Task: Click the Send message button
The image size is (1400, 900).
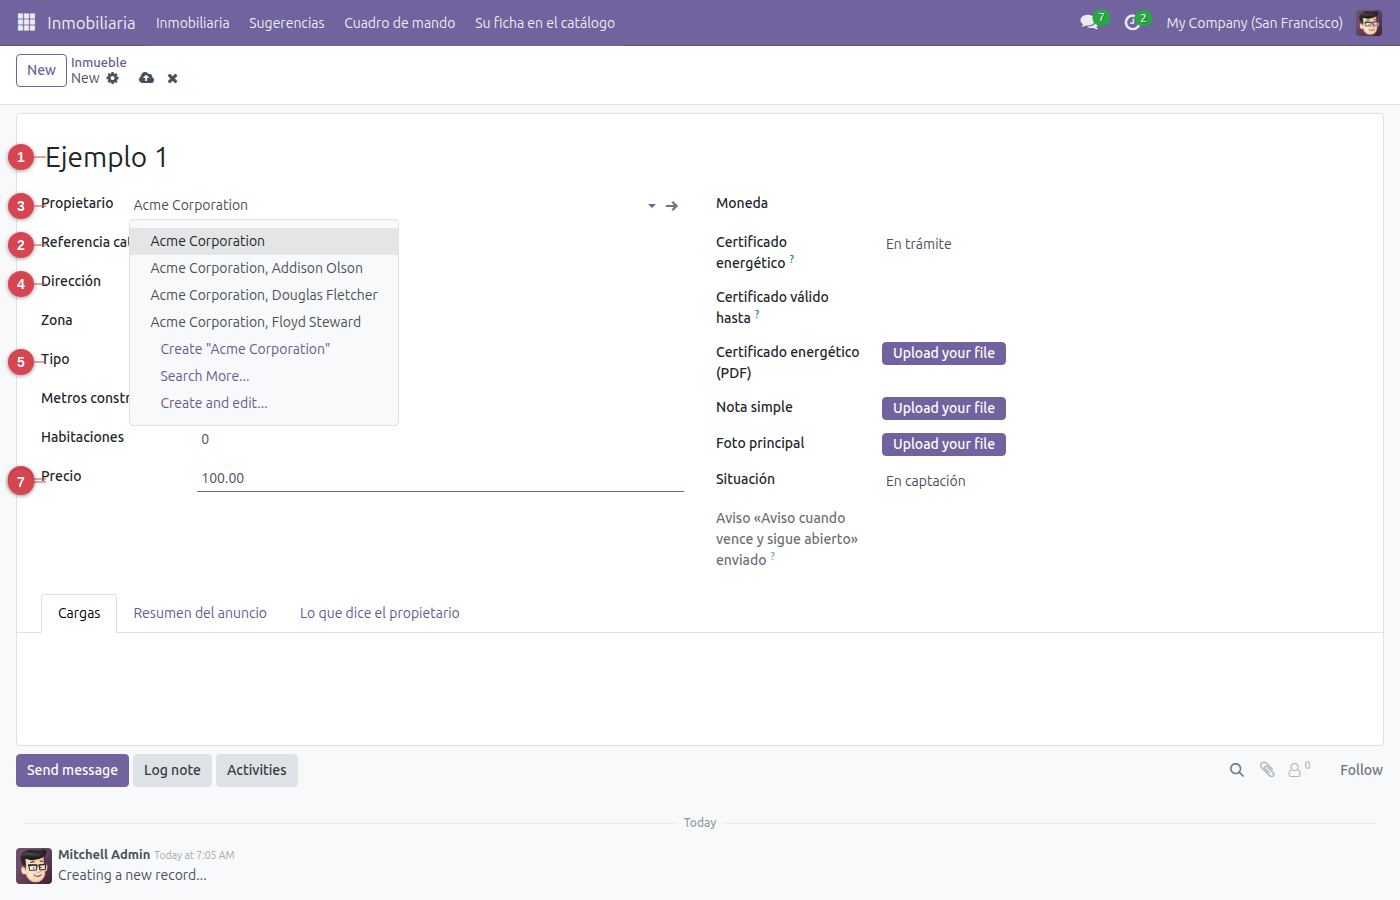Action: pos(72,770)
